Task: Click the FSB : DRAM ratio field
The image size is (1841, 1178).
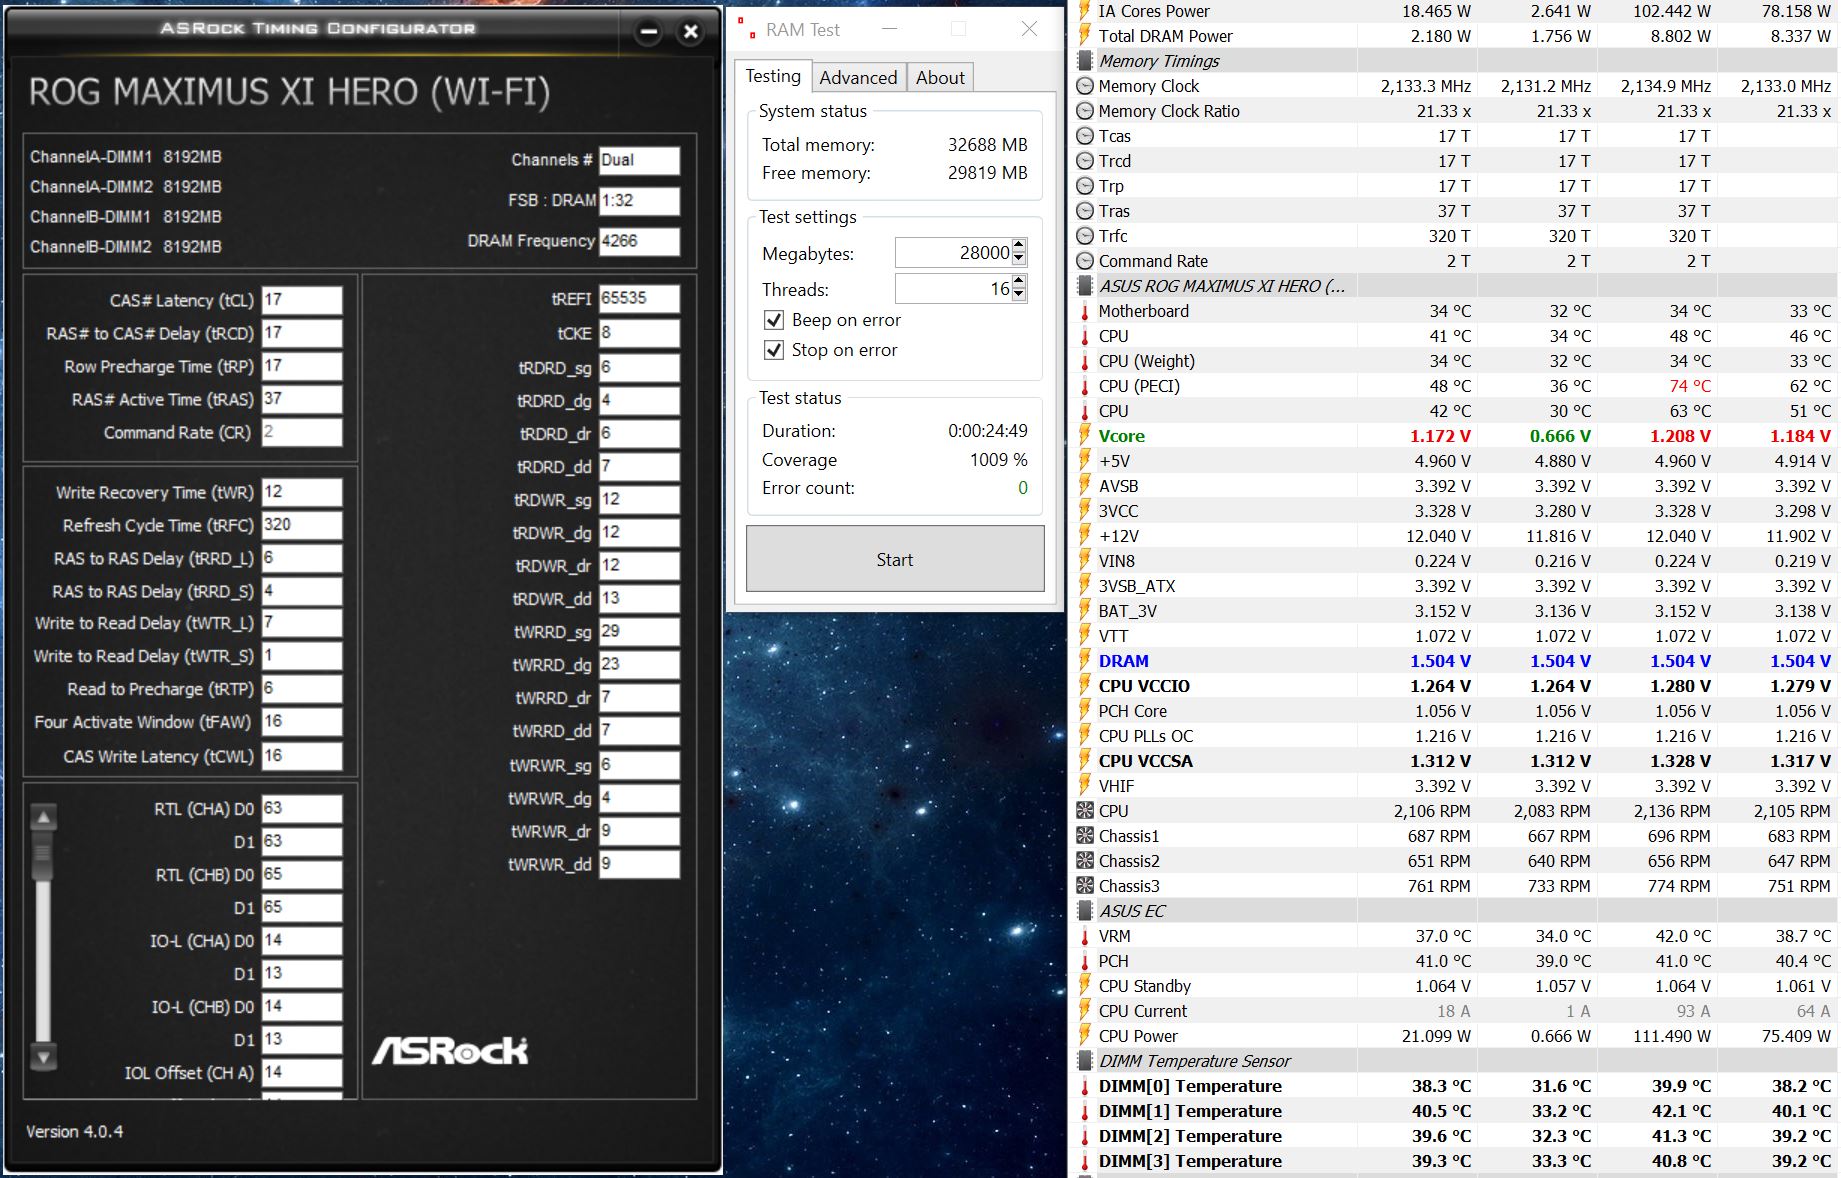Action: pos(639,200)
